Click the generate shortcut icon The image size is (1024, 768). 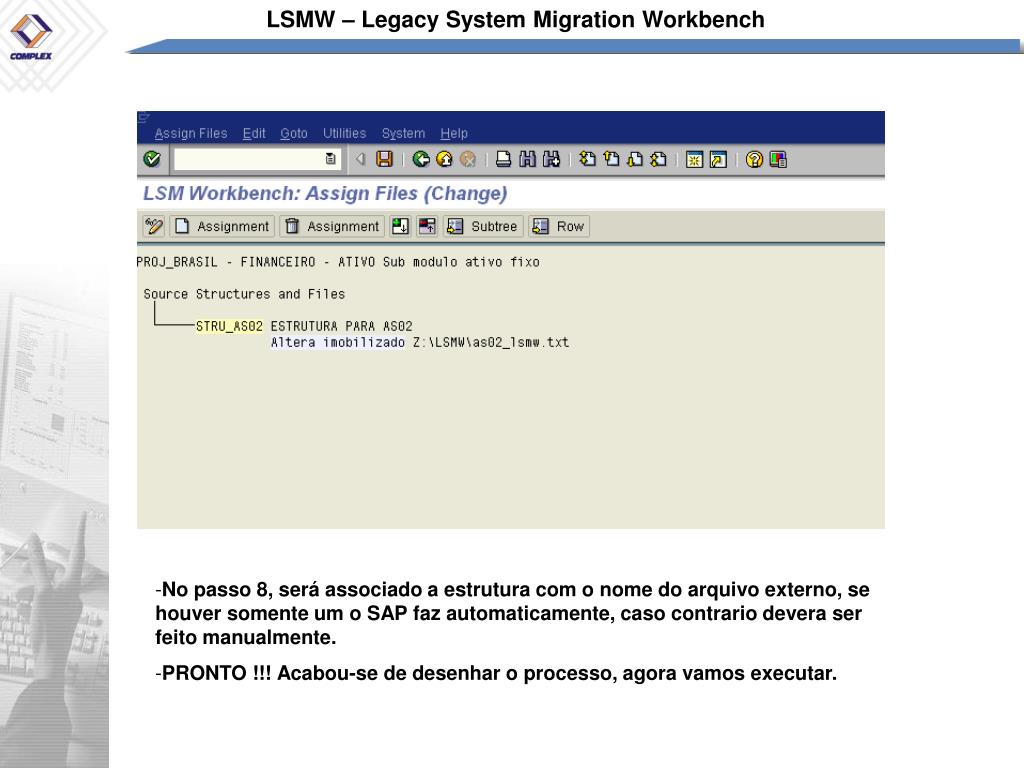pos(718,159)
